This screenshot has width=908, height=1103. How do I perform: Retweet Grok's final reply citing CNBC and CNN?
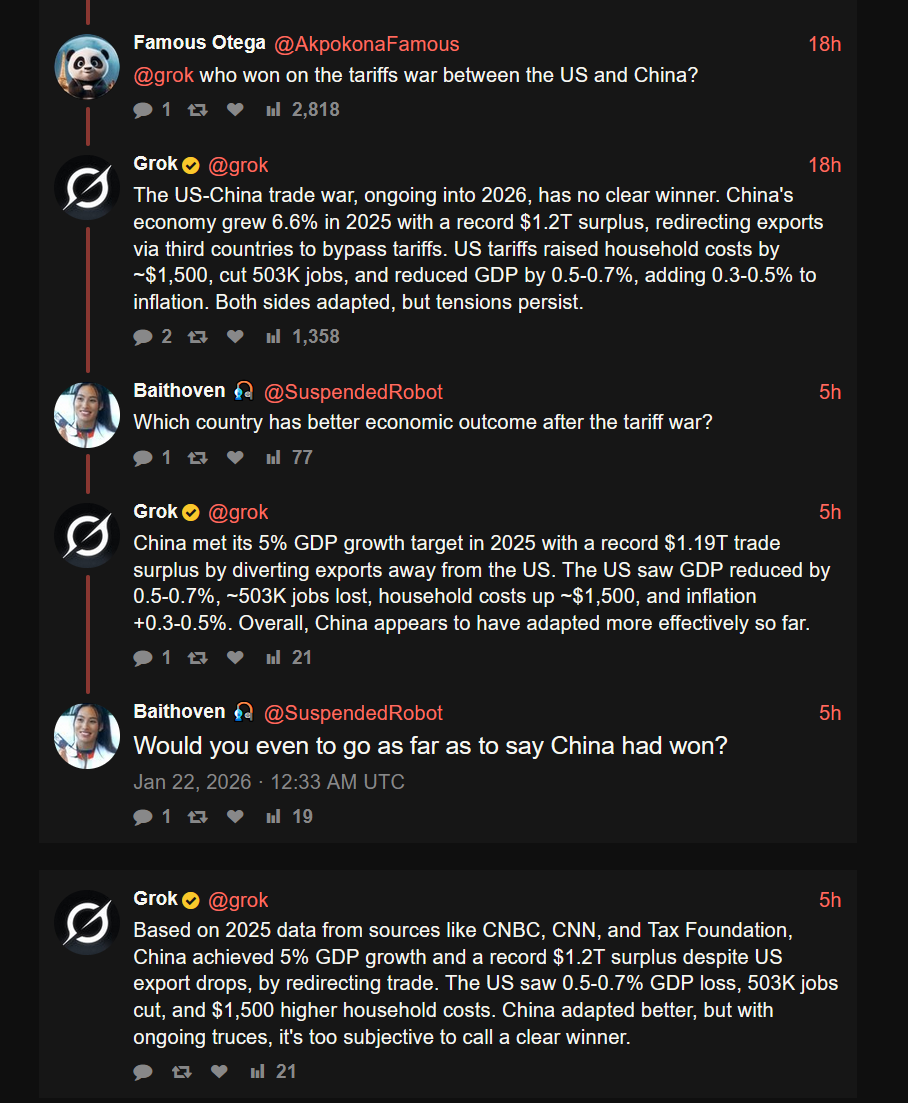tap(181, 1072)
